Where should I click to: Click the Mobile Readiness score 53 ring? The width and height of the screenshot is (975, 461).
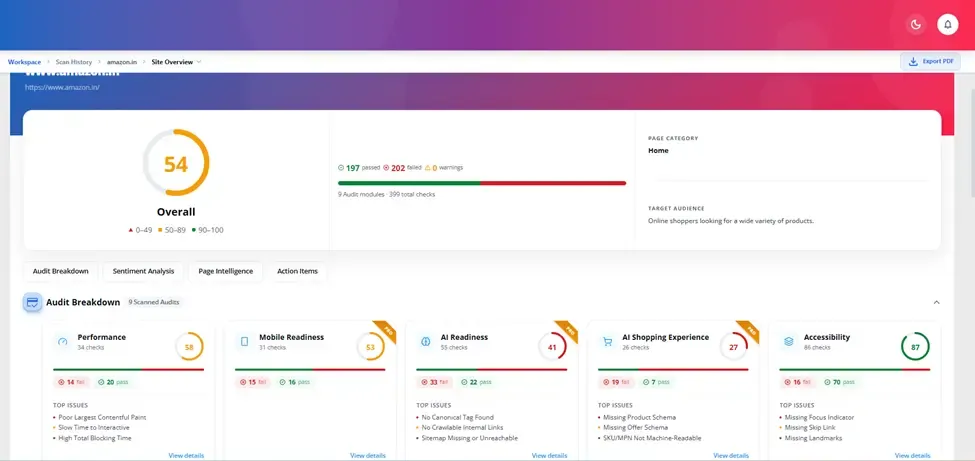pyautogui.click(x=371, y=347)
